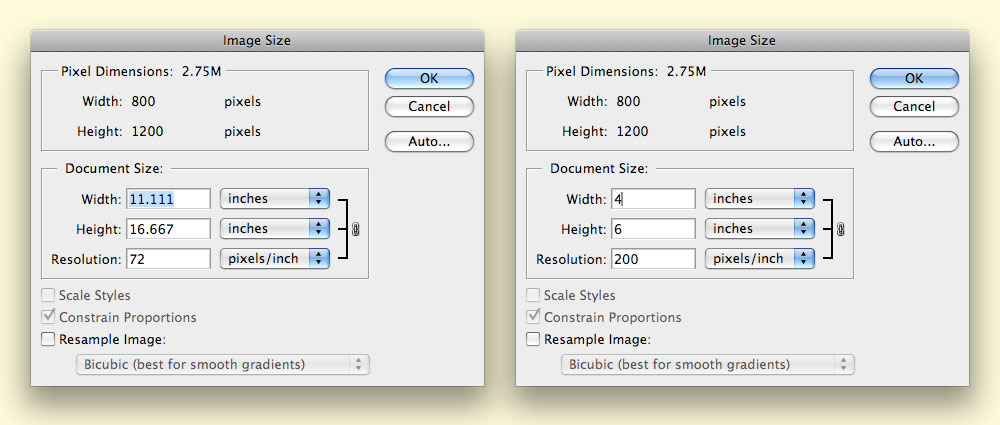
Task: Open width units dropdown in the 4-inch dialog
Action: click(760, 199)
